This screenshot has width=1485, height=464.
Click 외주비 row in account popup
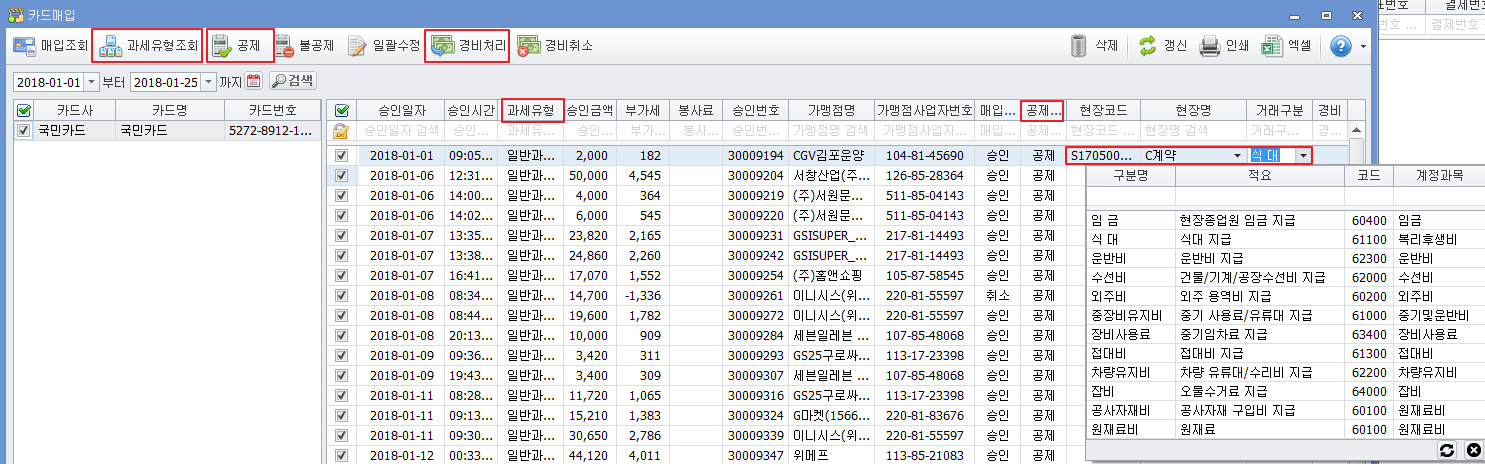[x=1285, y=296]
